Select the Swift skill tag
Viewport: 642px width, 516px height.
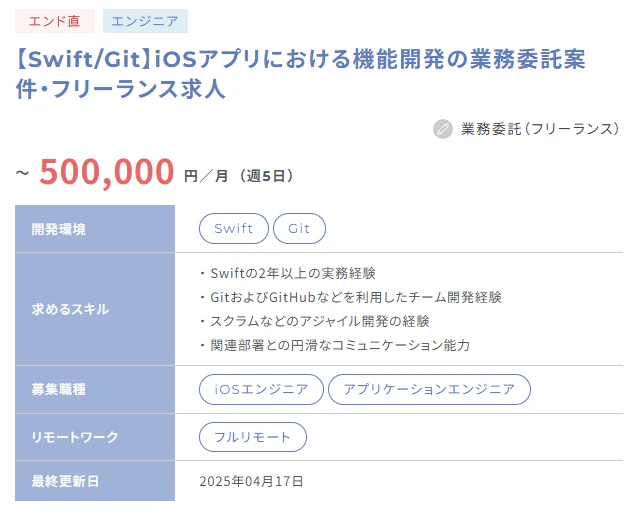click(x=234, y=229)
